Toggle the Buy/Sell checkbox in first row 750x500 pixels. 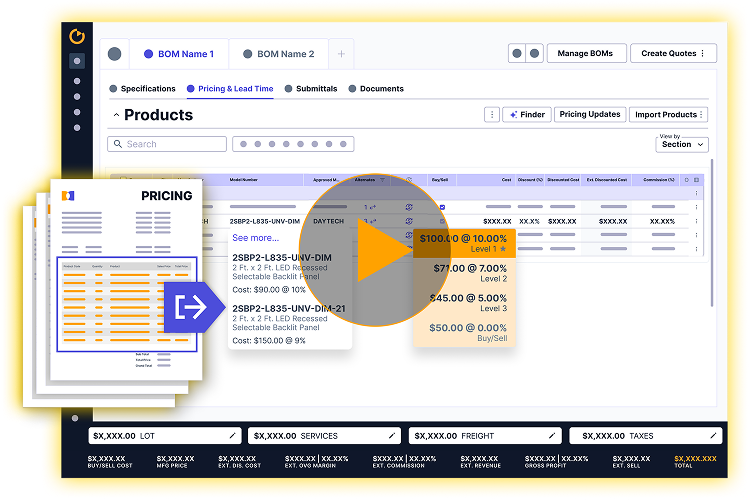coord(442,207)
